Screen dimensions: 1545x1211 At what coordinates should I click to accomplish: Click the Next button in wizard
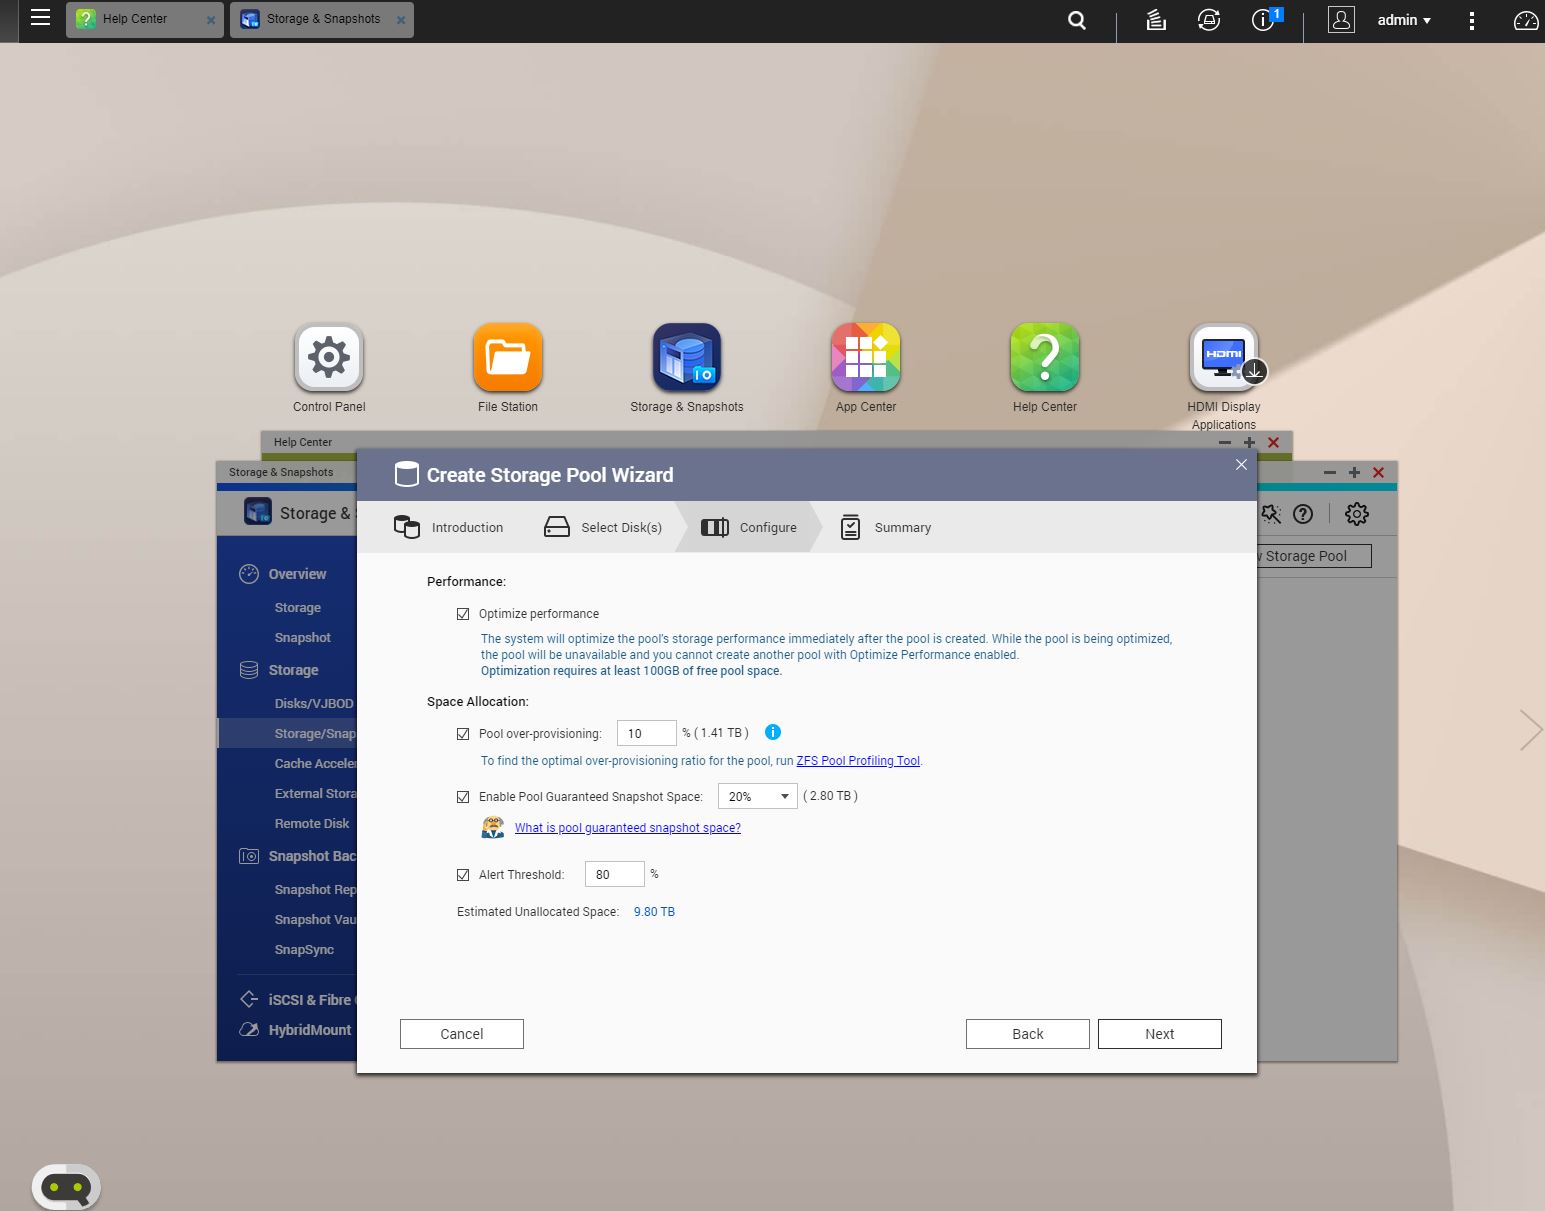click(1159, 1034)
